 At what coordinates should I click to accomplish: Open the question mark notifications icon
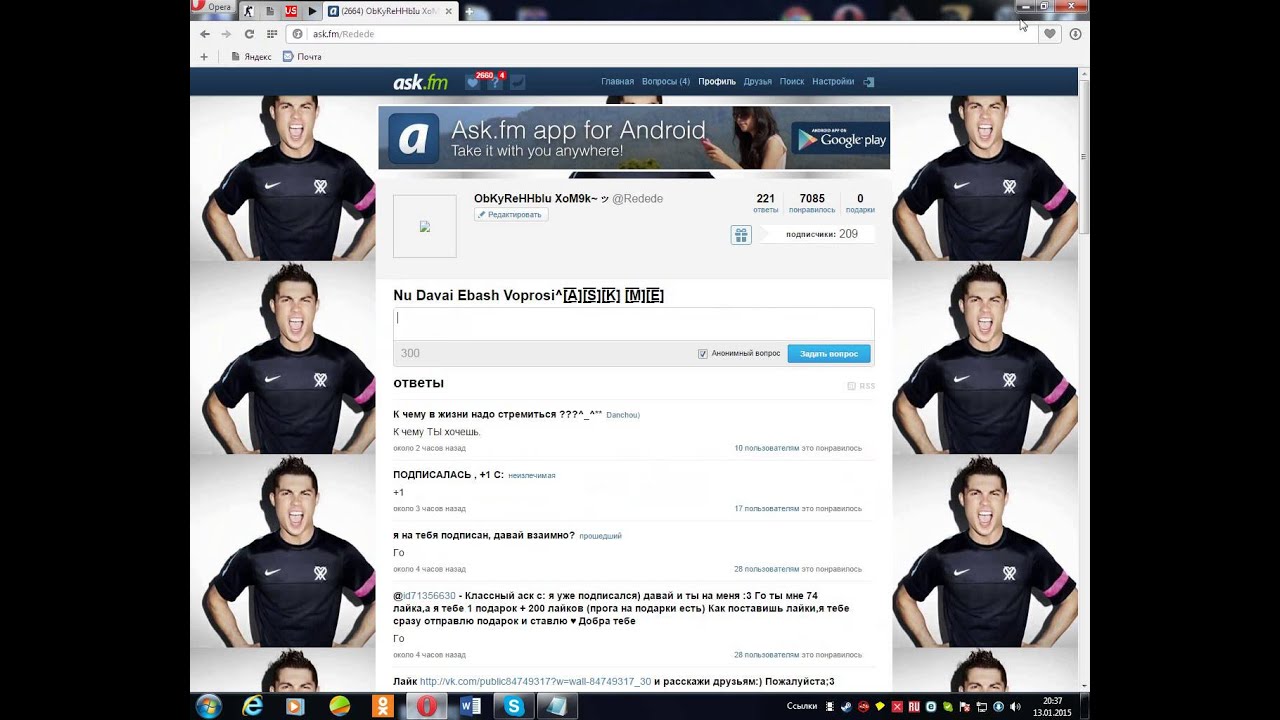(495, 82)
